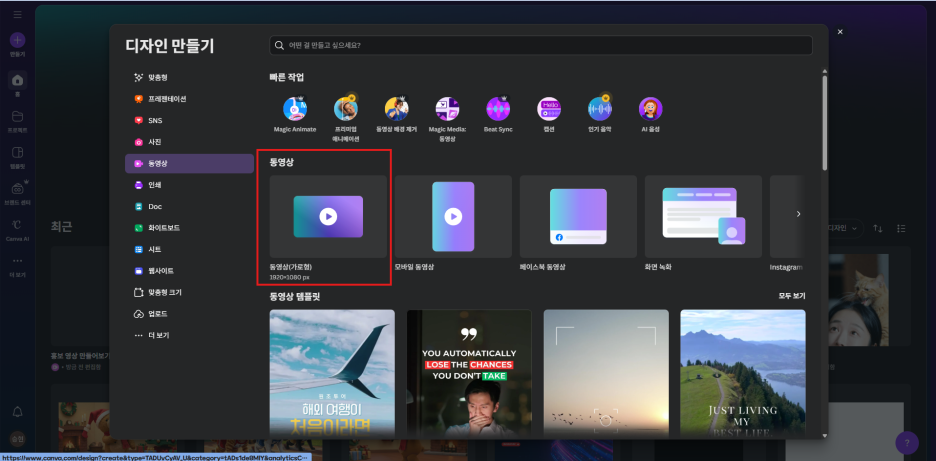Select the 업로드 category
Viewport: 936px width, 461px height.
(189, 314)
